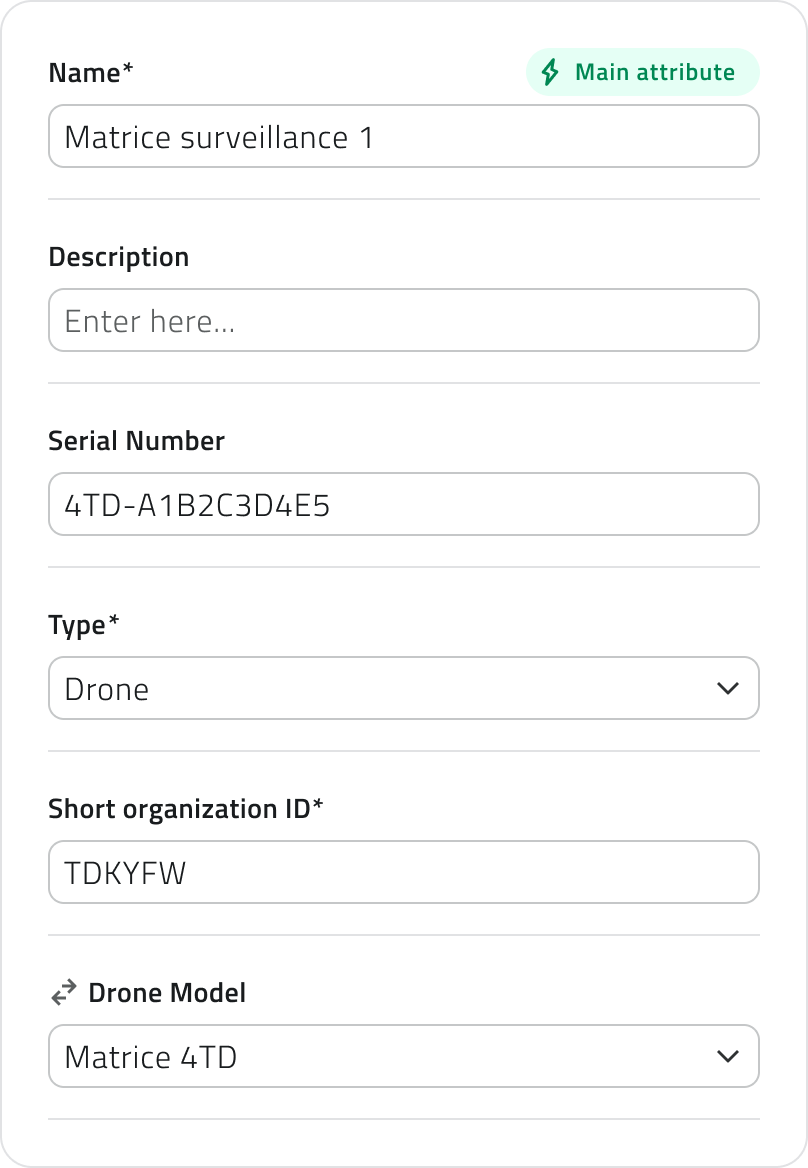The image size is (808, 1168).
Task: Click the relation arrows icon near Drone Model
Action: (x=63, y=992)
